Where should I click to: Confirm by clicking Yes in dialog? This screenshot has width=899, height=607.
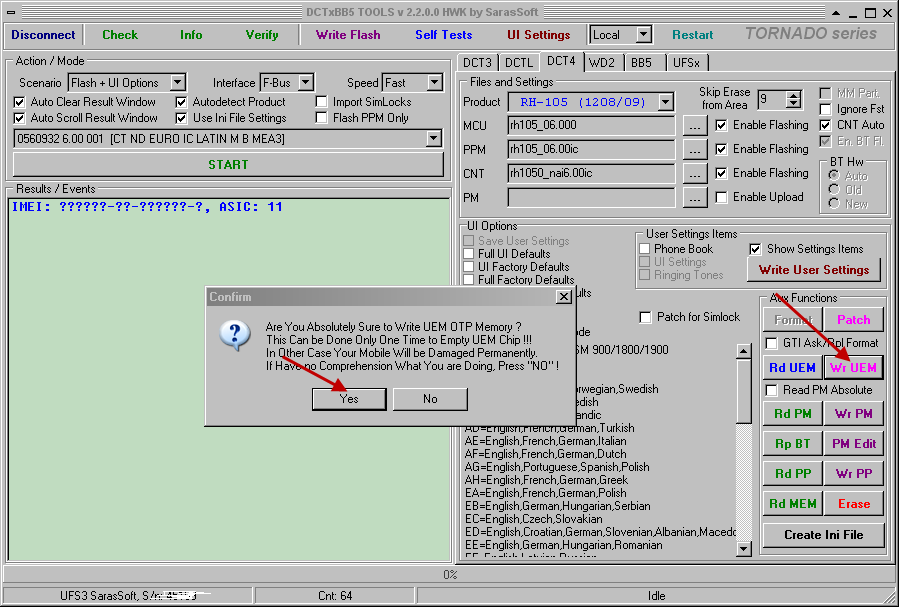[349, 399]
